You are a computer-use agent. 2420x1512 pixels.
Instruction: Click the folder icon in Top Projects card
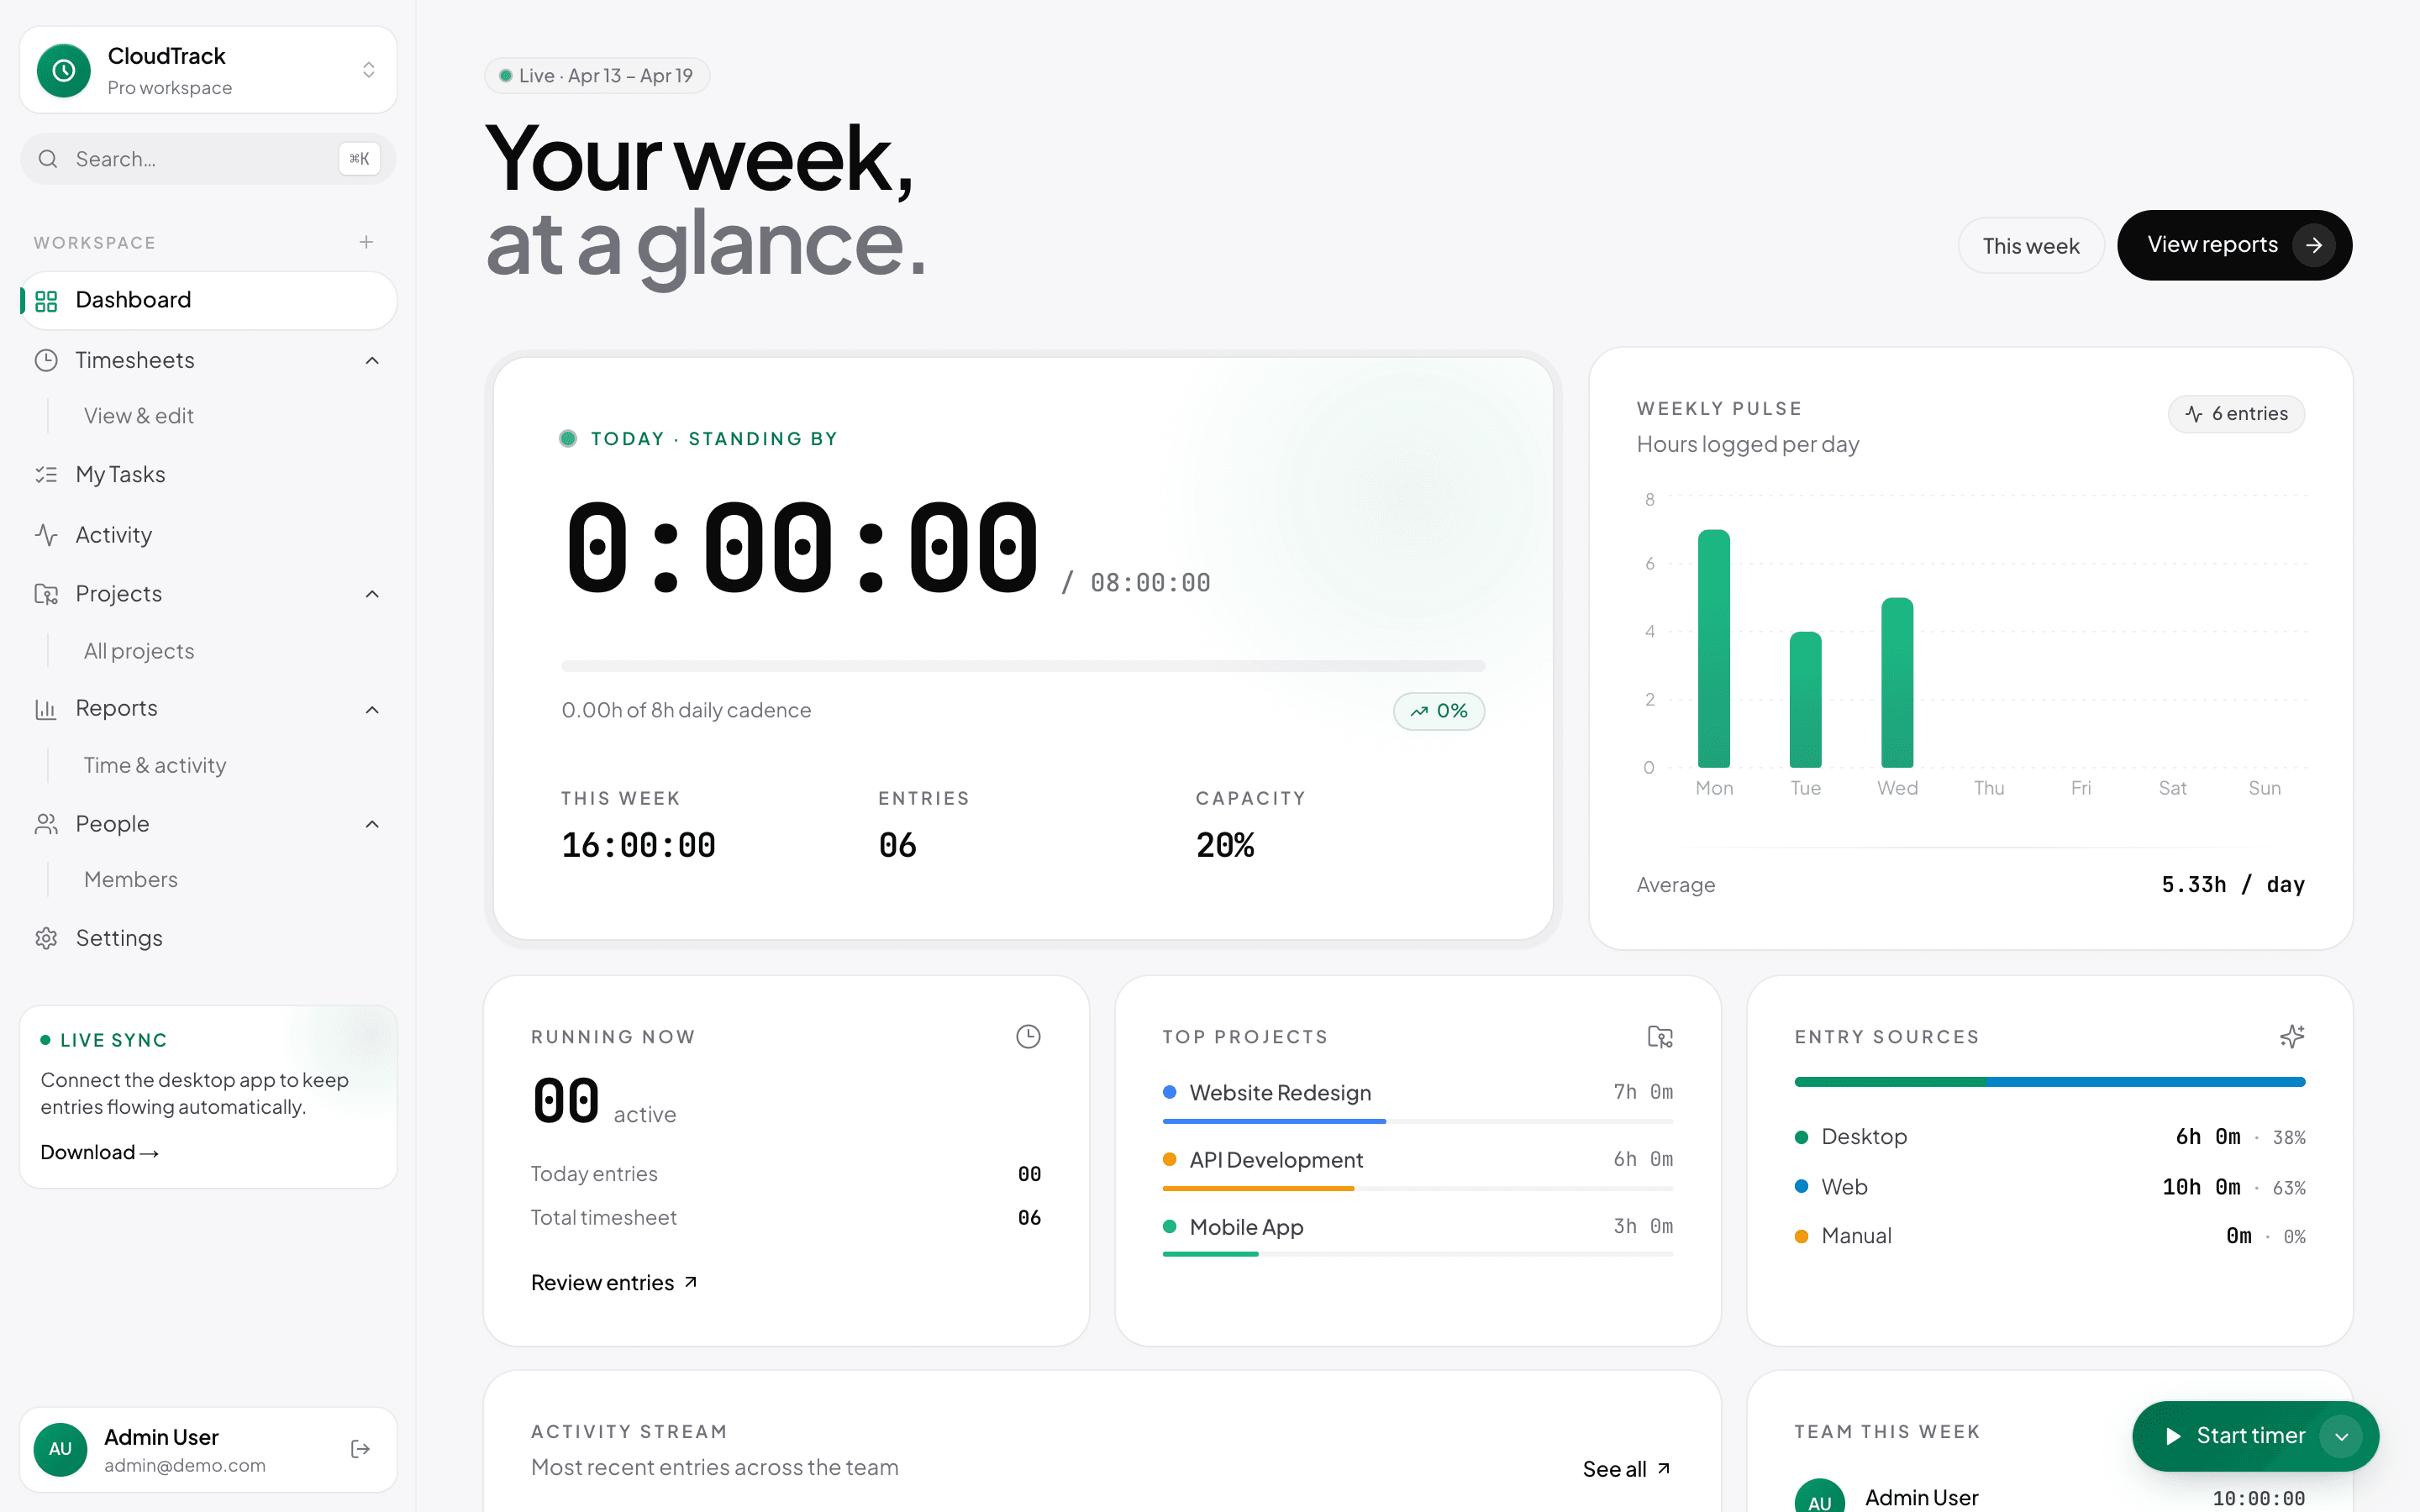click(x=1660, y=1037)
